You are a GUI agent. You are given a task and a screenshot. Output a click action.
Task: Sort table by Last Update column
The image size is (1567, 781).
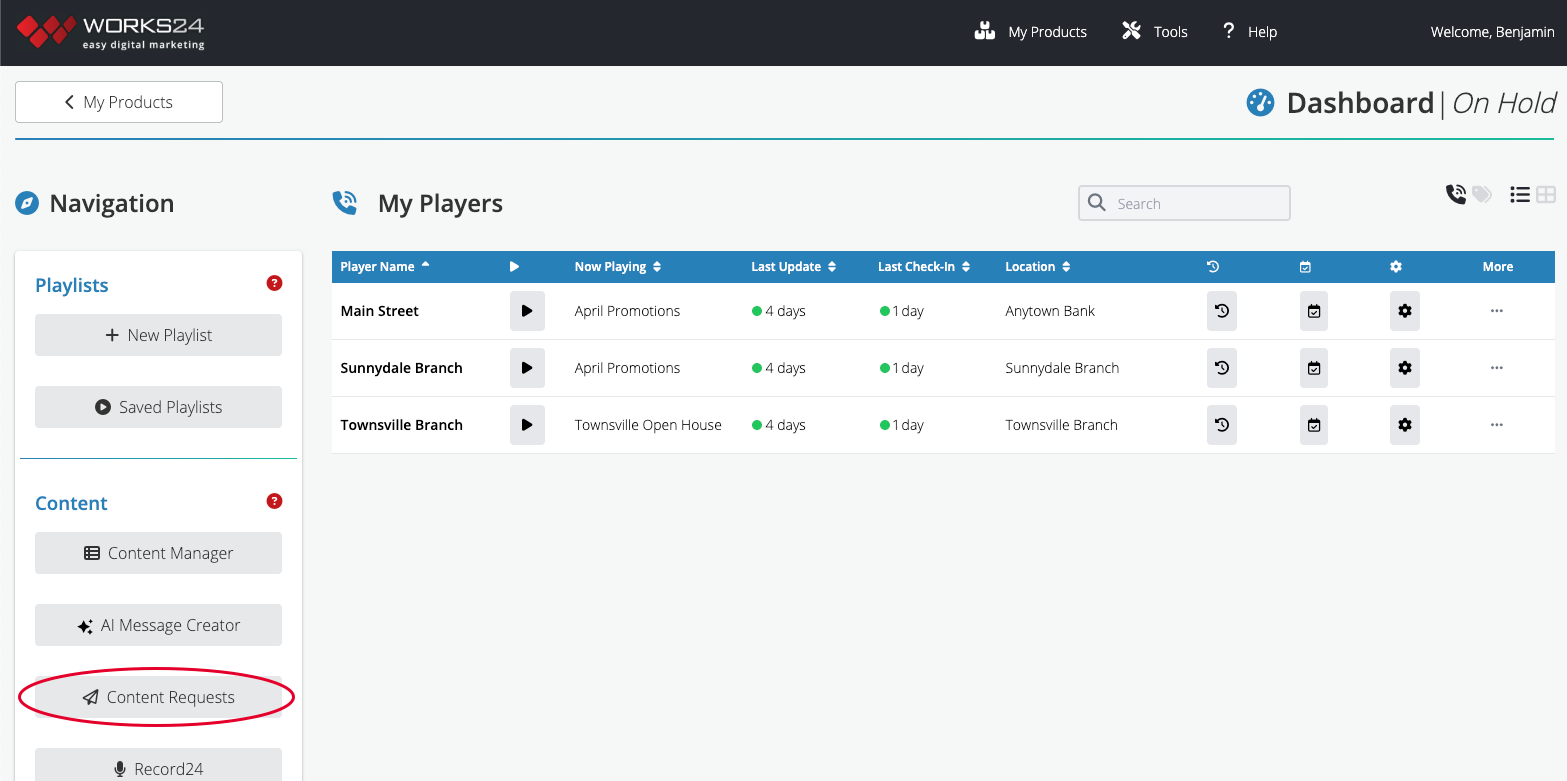pos(794,267)
